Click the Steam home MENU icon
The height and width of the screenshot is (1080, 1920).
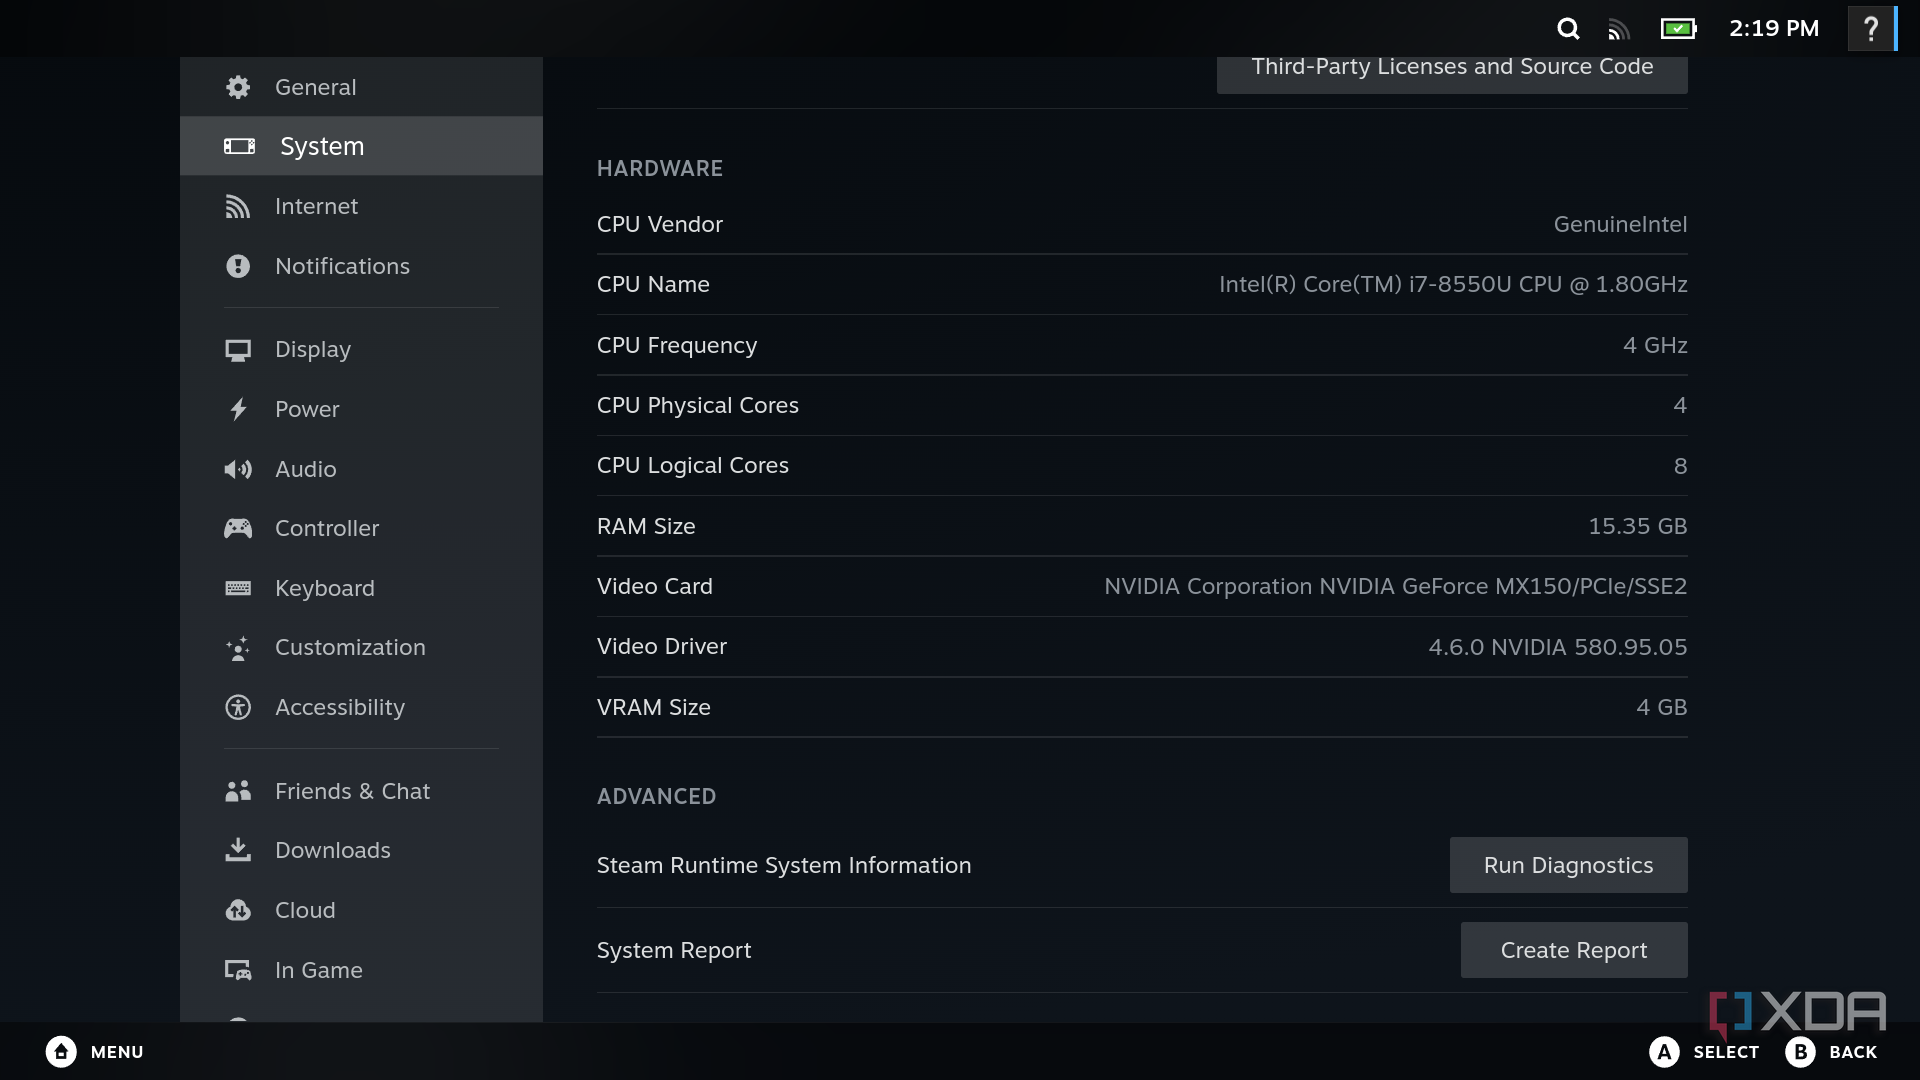click(61, 1052)
